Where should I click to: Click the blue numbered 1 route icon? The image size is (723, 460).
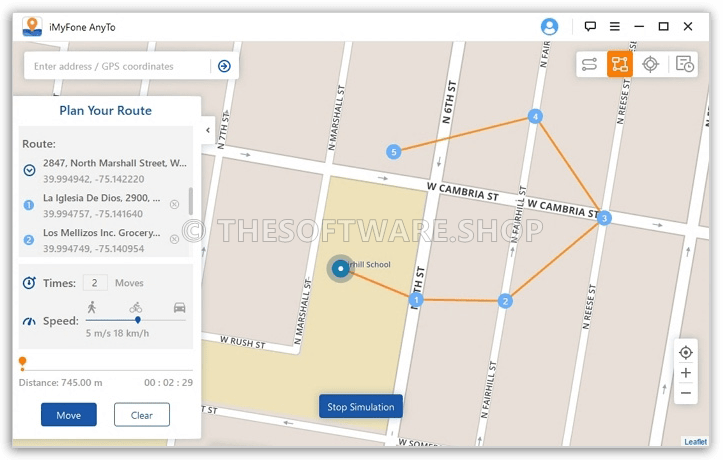29,205
